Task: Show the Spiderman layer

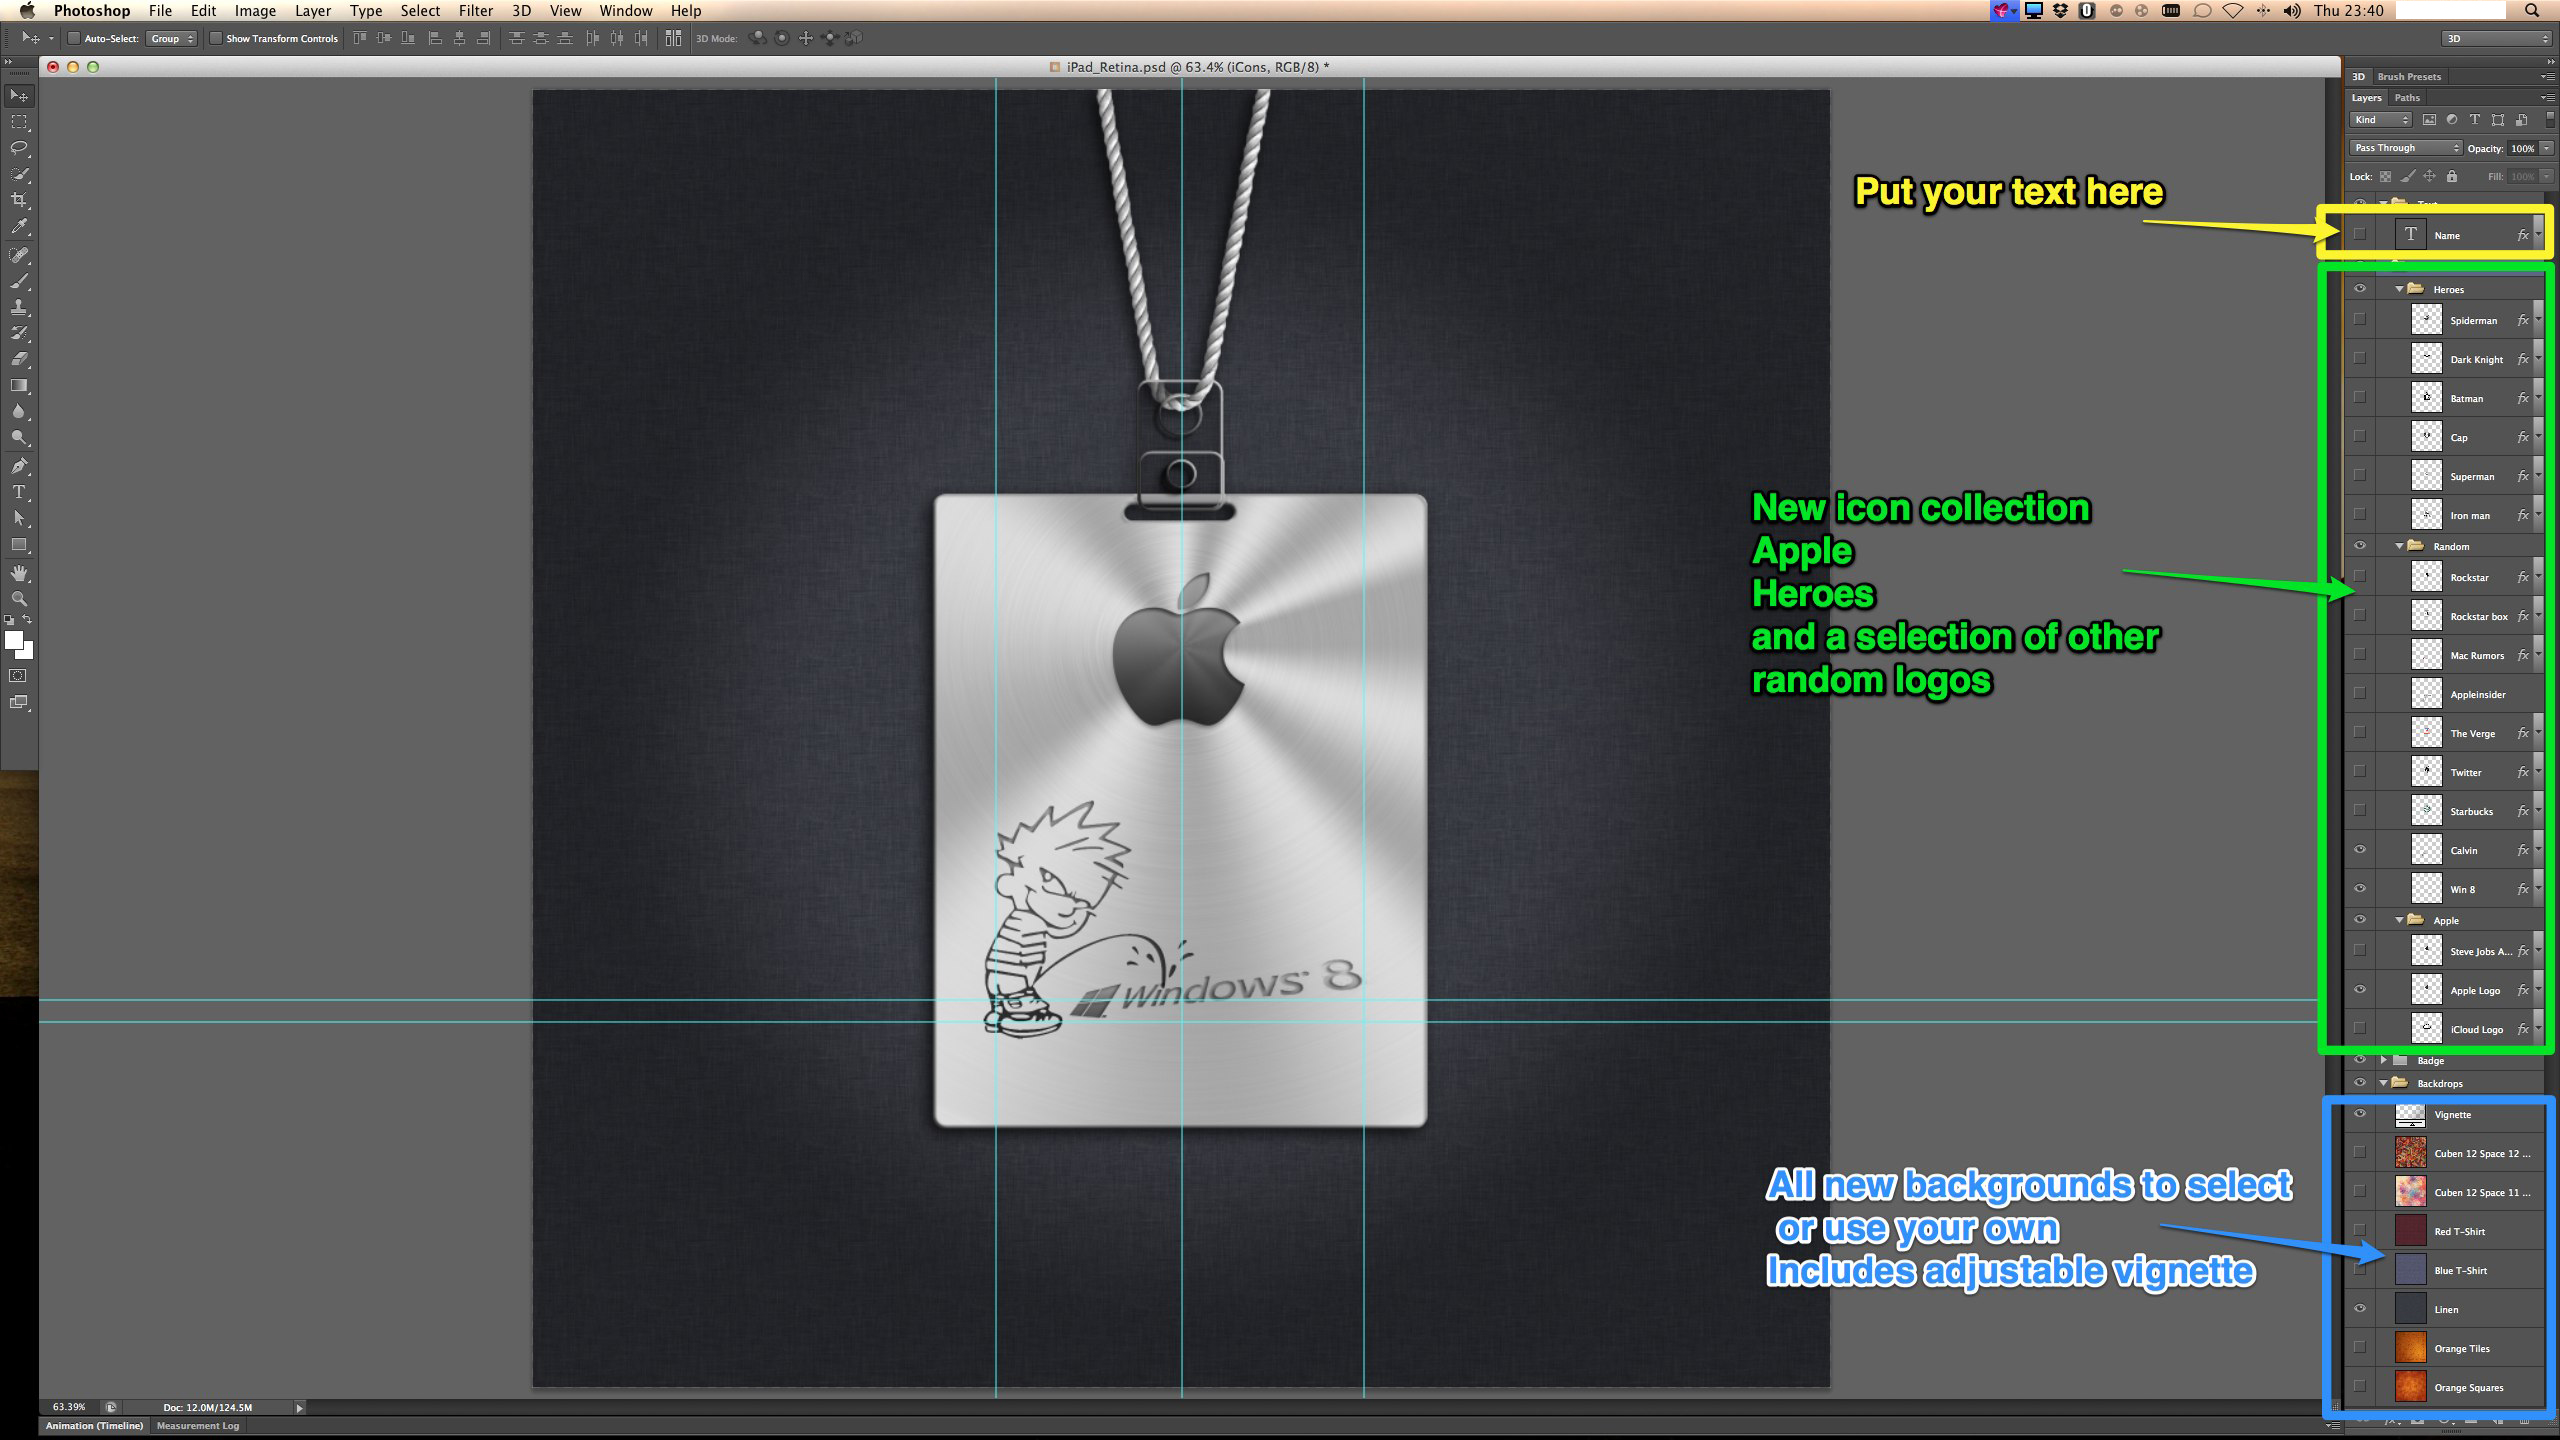Action: pos(2360,320)
